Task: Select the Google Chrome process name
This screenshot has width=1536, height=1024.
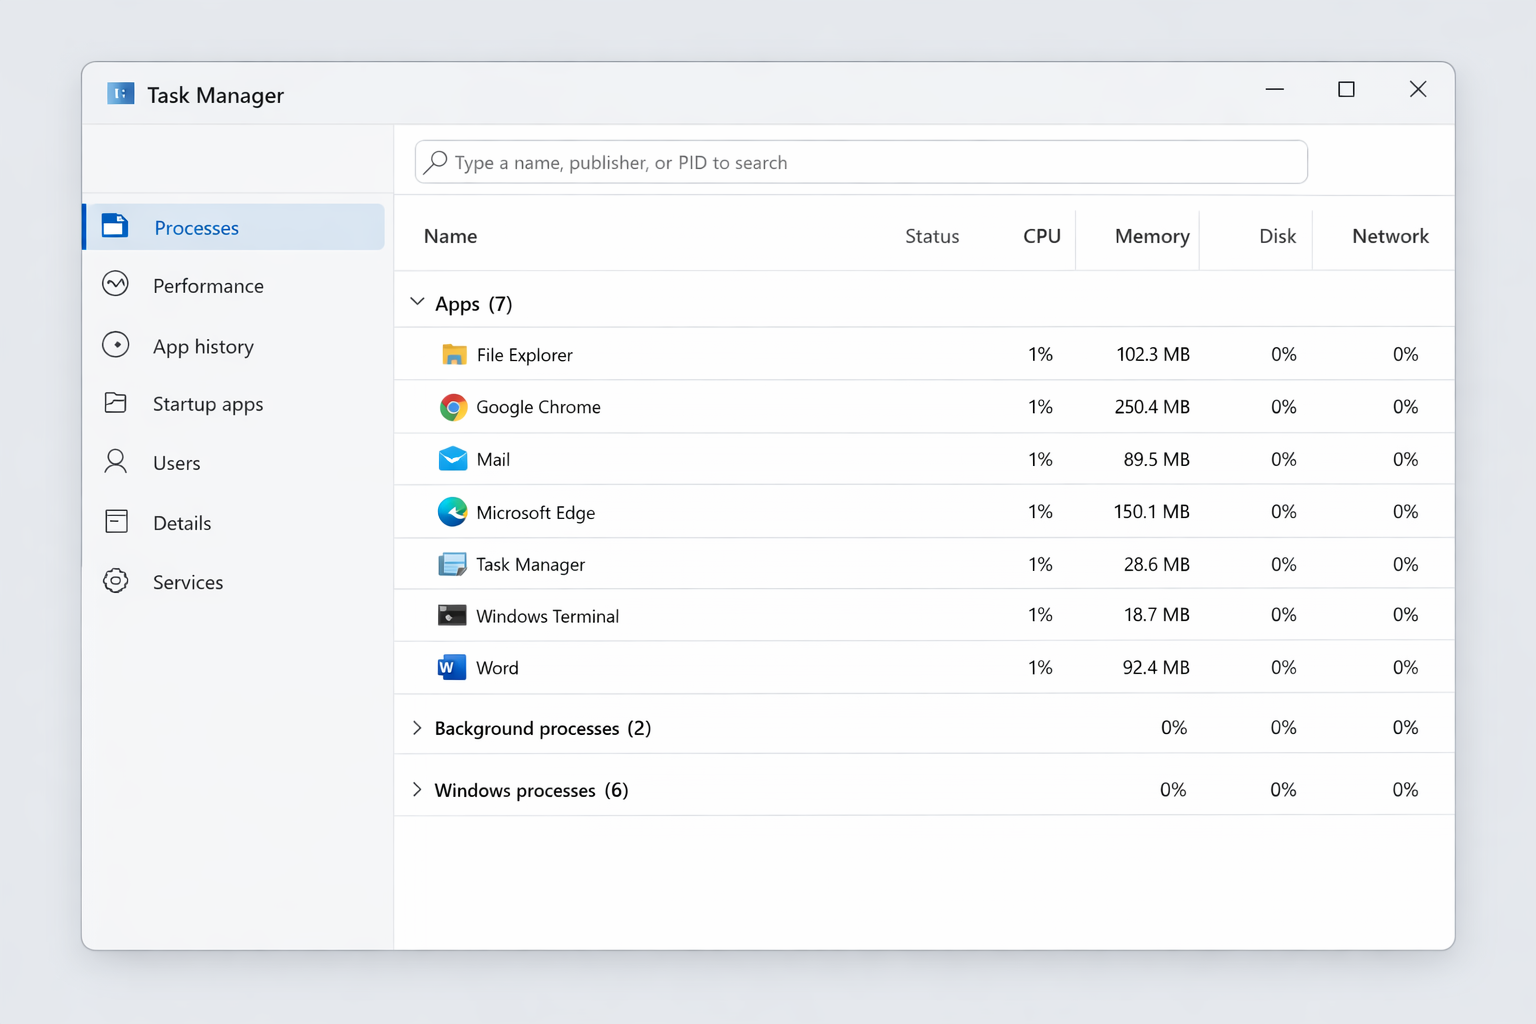Action: (x=538, y=407)
